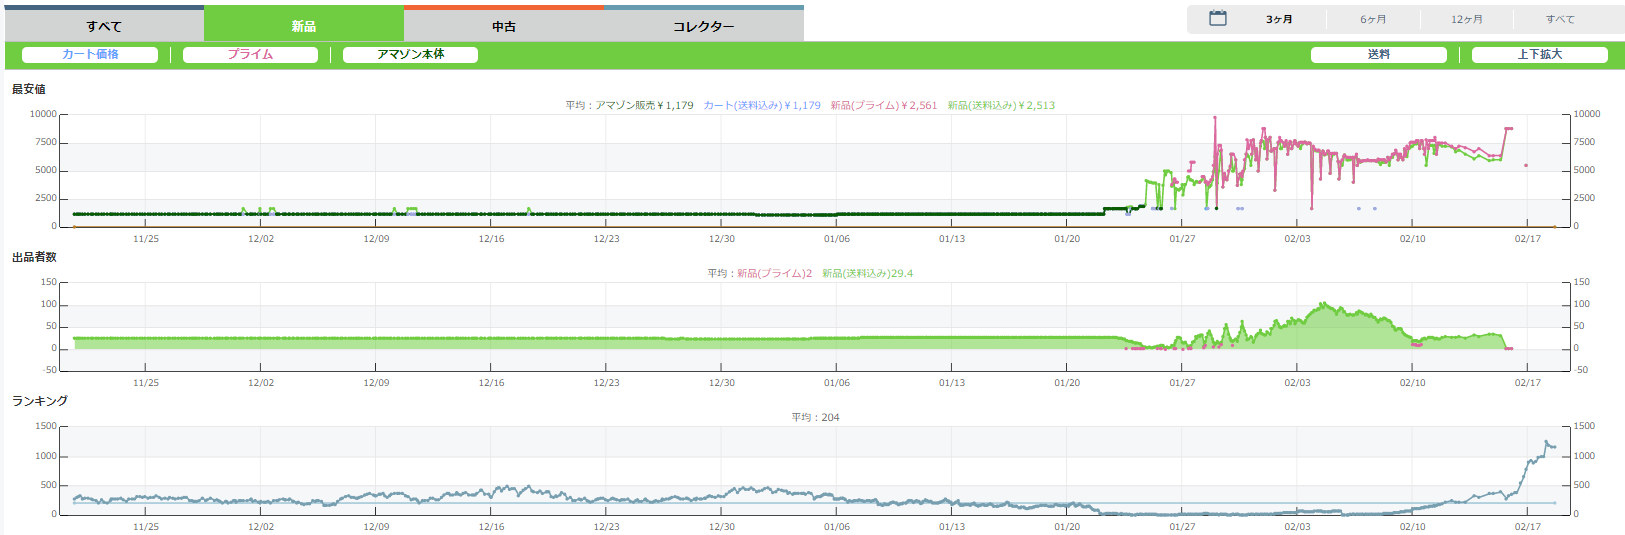Select the 3ヶ月 time range
Screen dimensions: 1625x535
click(1279, 19)
